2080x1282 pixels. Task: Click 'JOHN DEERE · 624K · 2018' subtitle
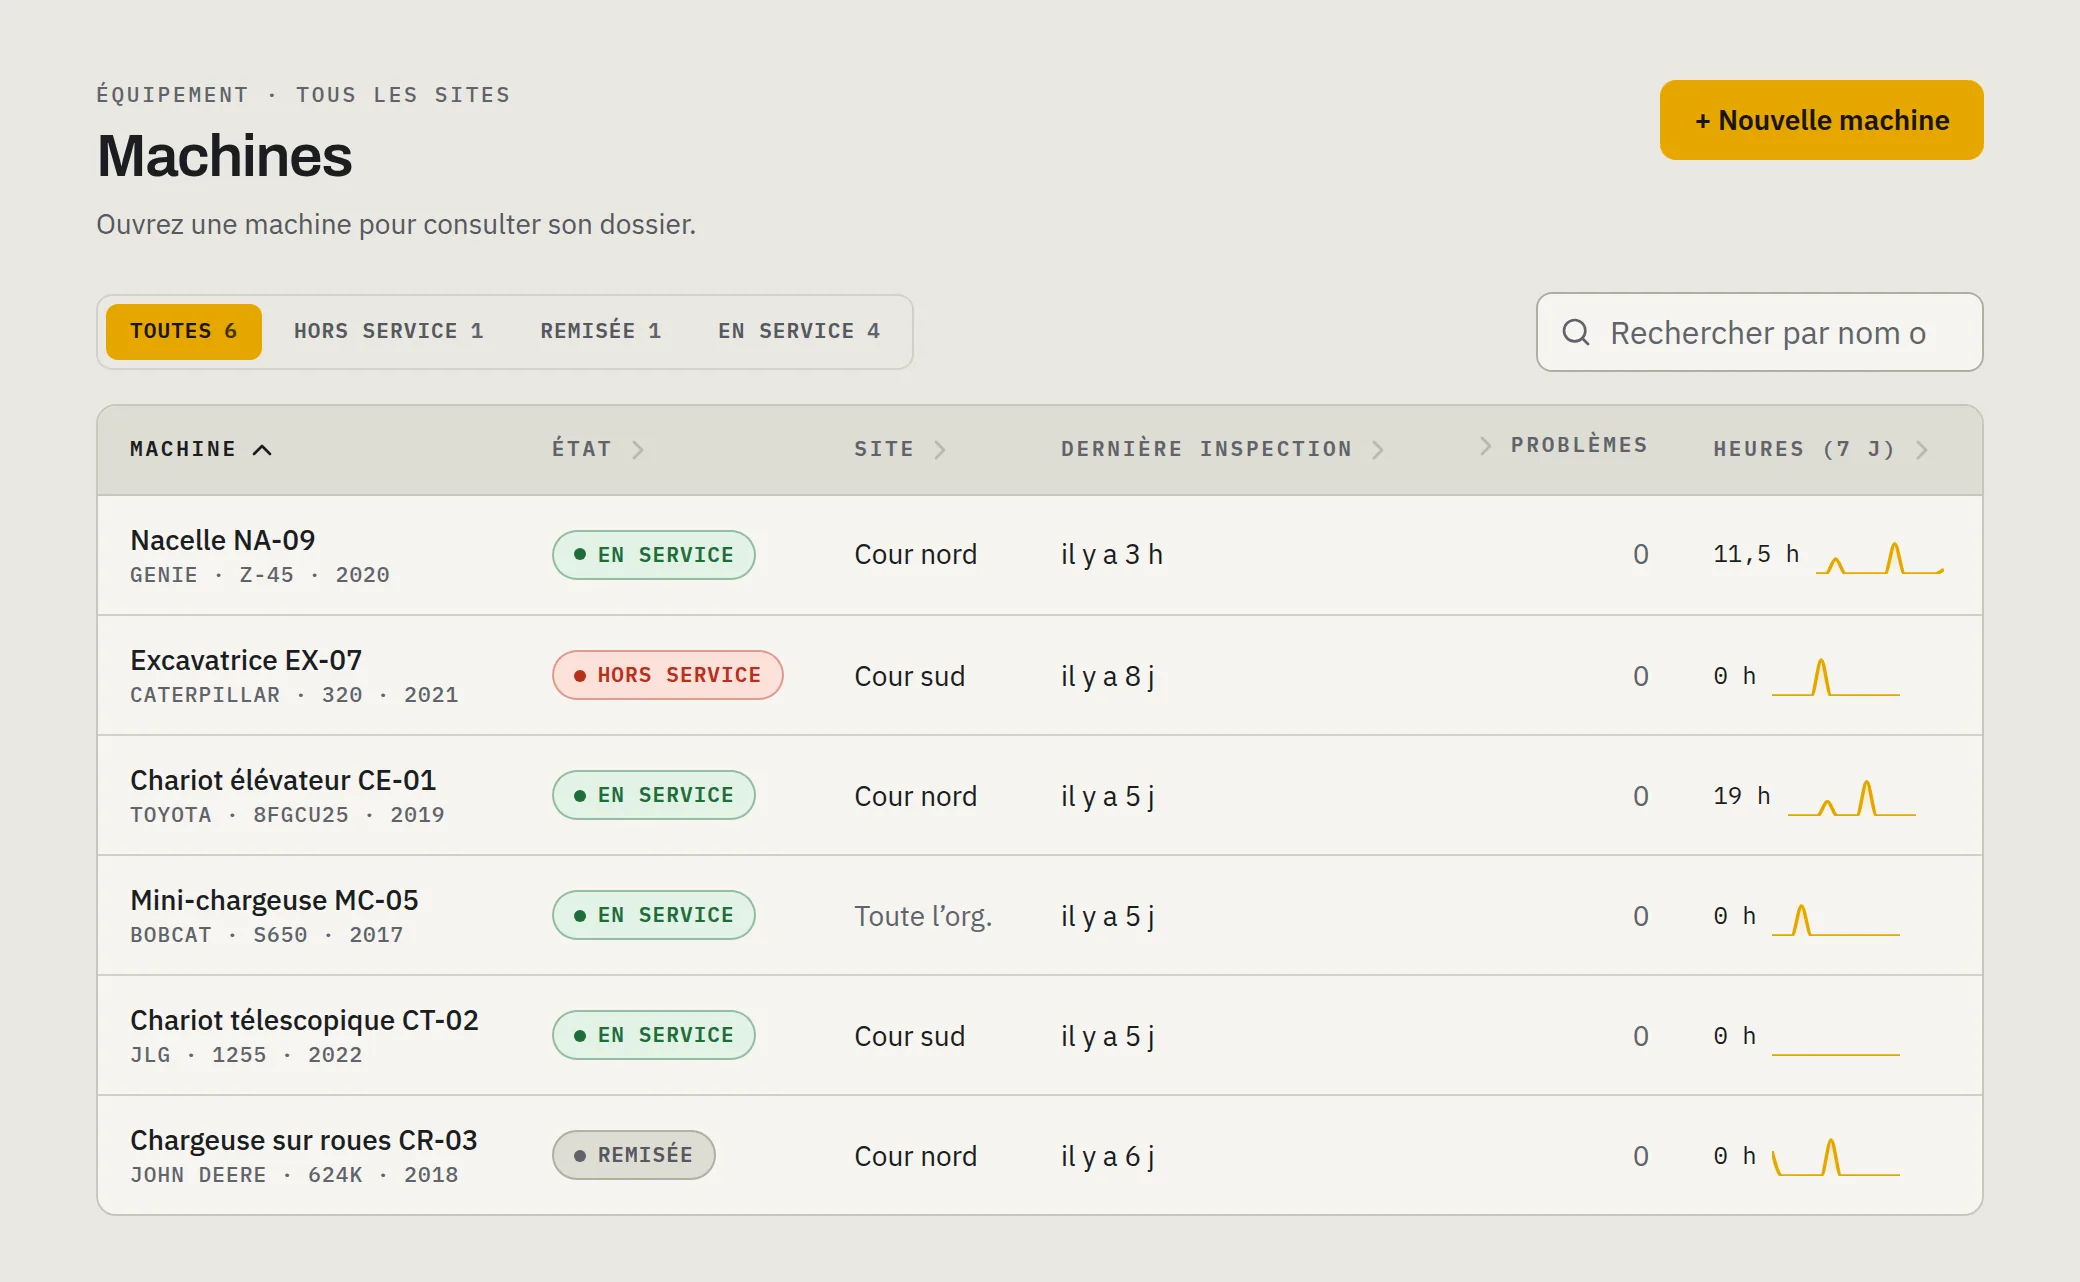point(294,1175)
